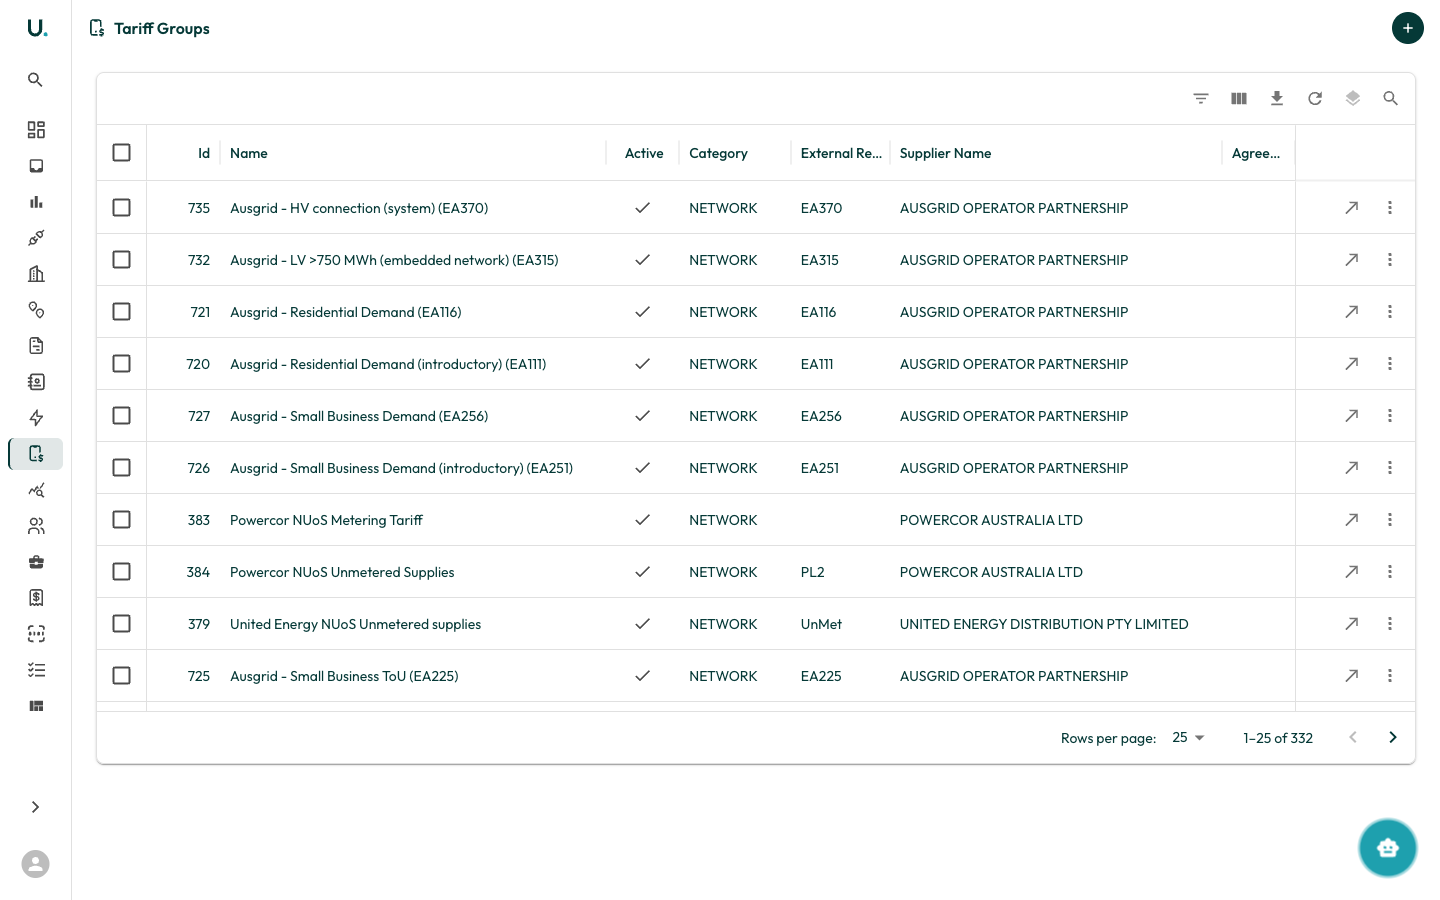Click Ausgrid - HV connection (system) (EA370)
1440x900 pixels.
click(x=359, y=208)
